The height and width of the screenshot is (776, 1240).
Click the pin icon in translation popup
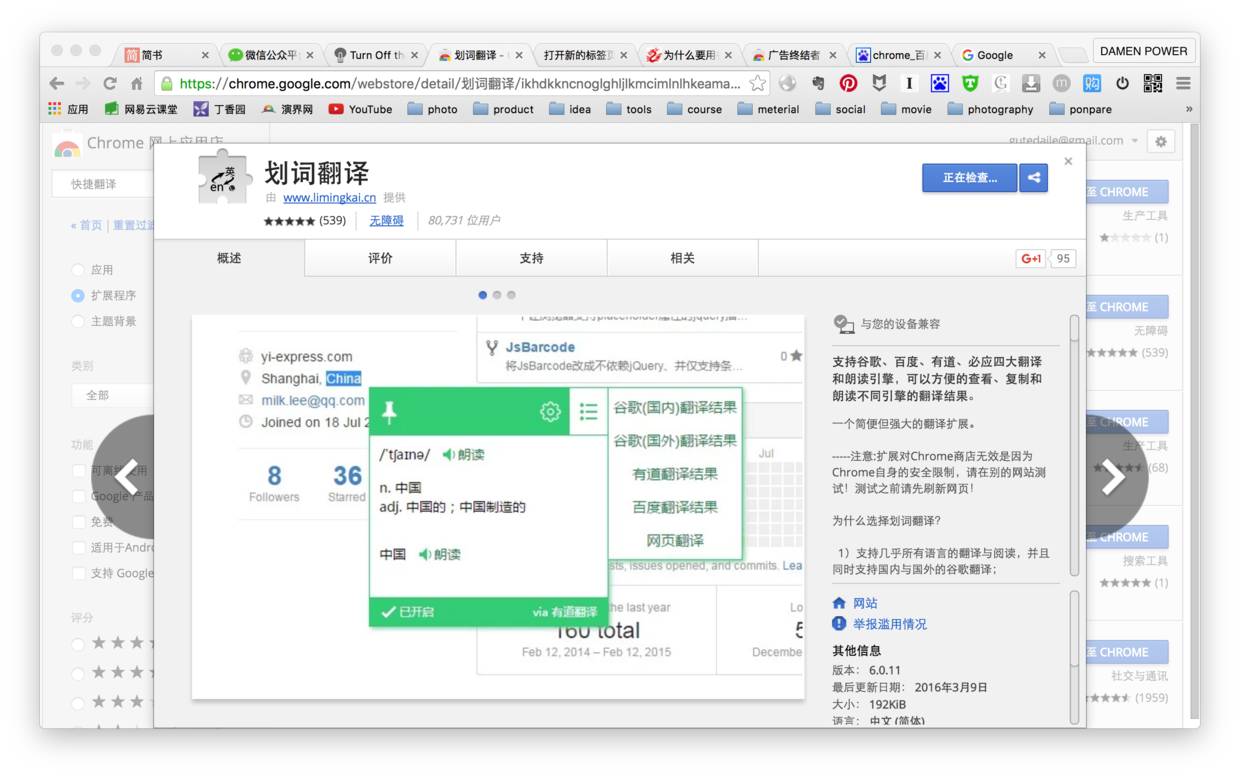pos(390,411)
